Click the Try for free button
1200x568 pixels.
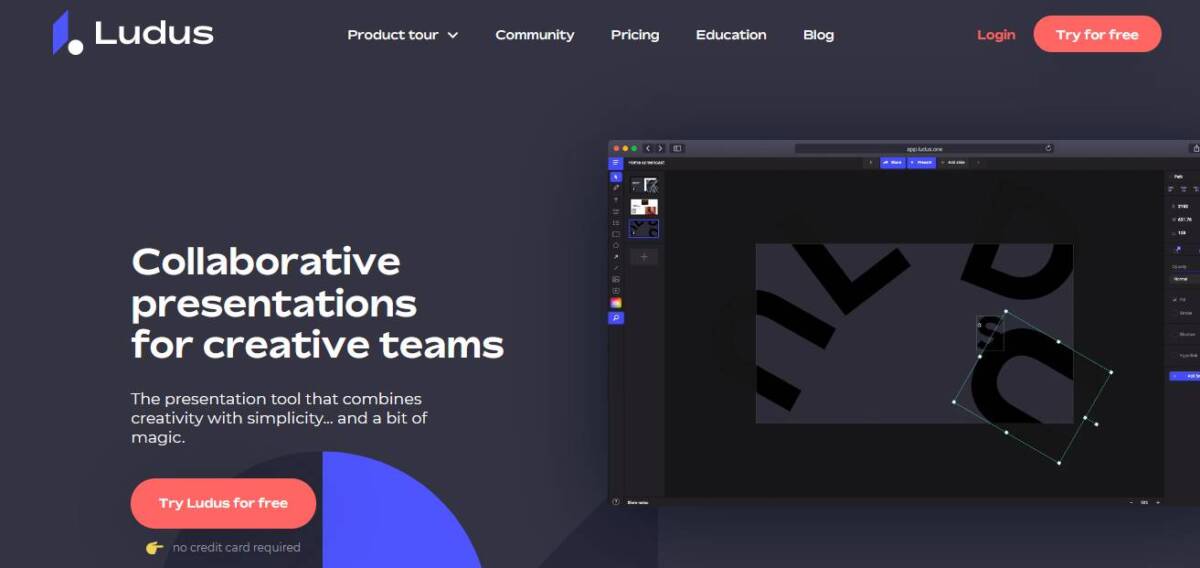1097,34
